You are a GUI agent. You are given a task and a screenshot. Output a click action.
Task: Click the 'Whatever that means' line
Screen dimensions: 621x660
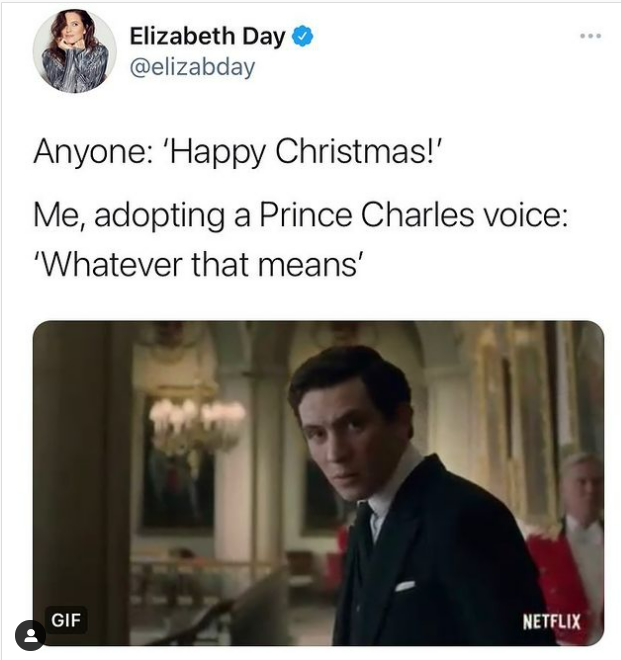198,265
